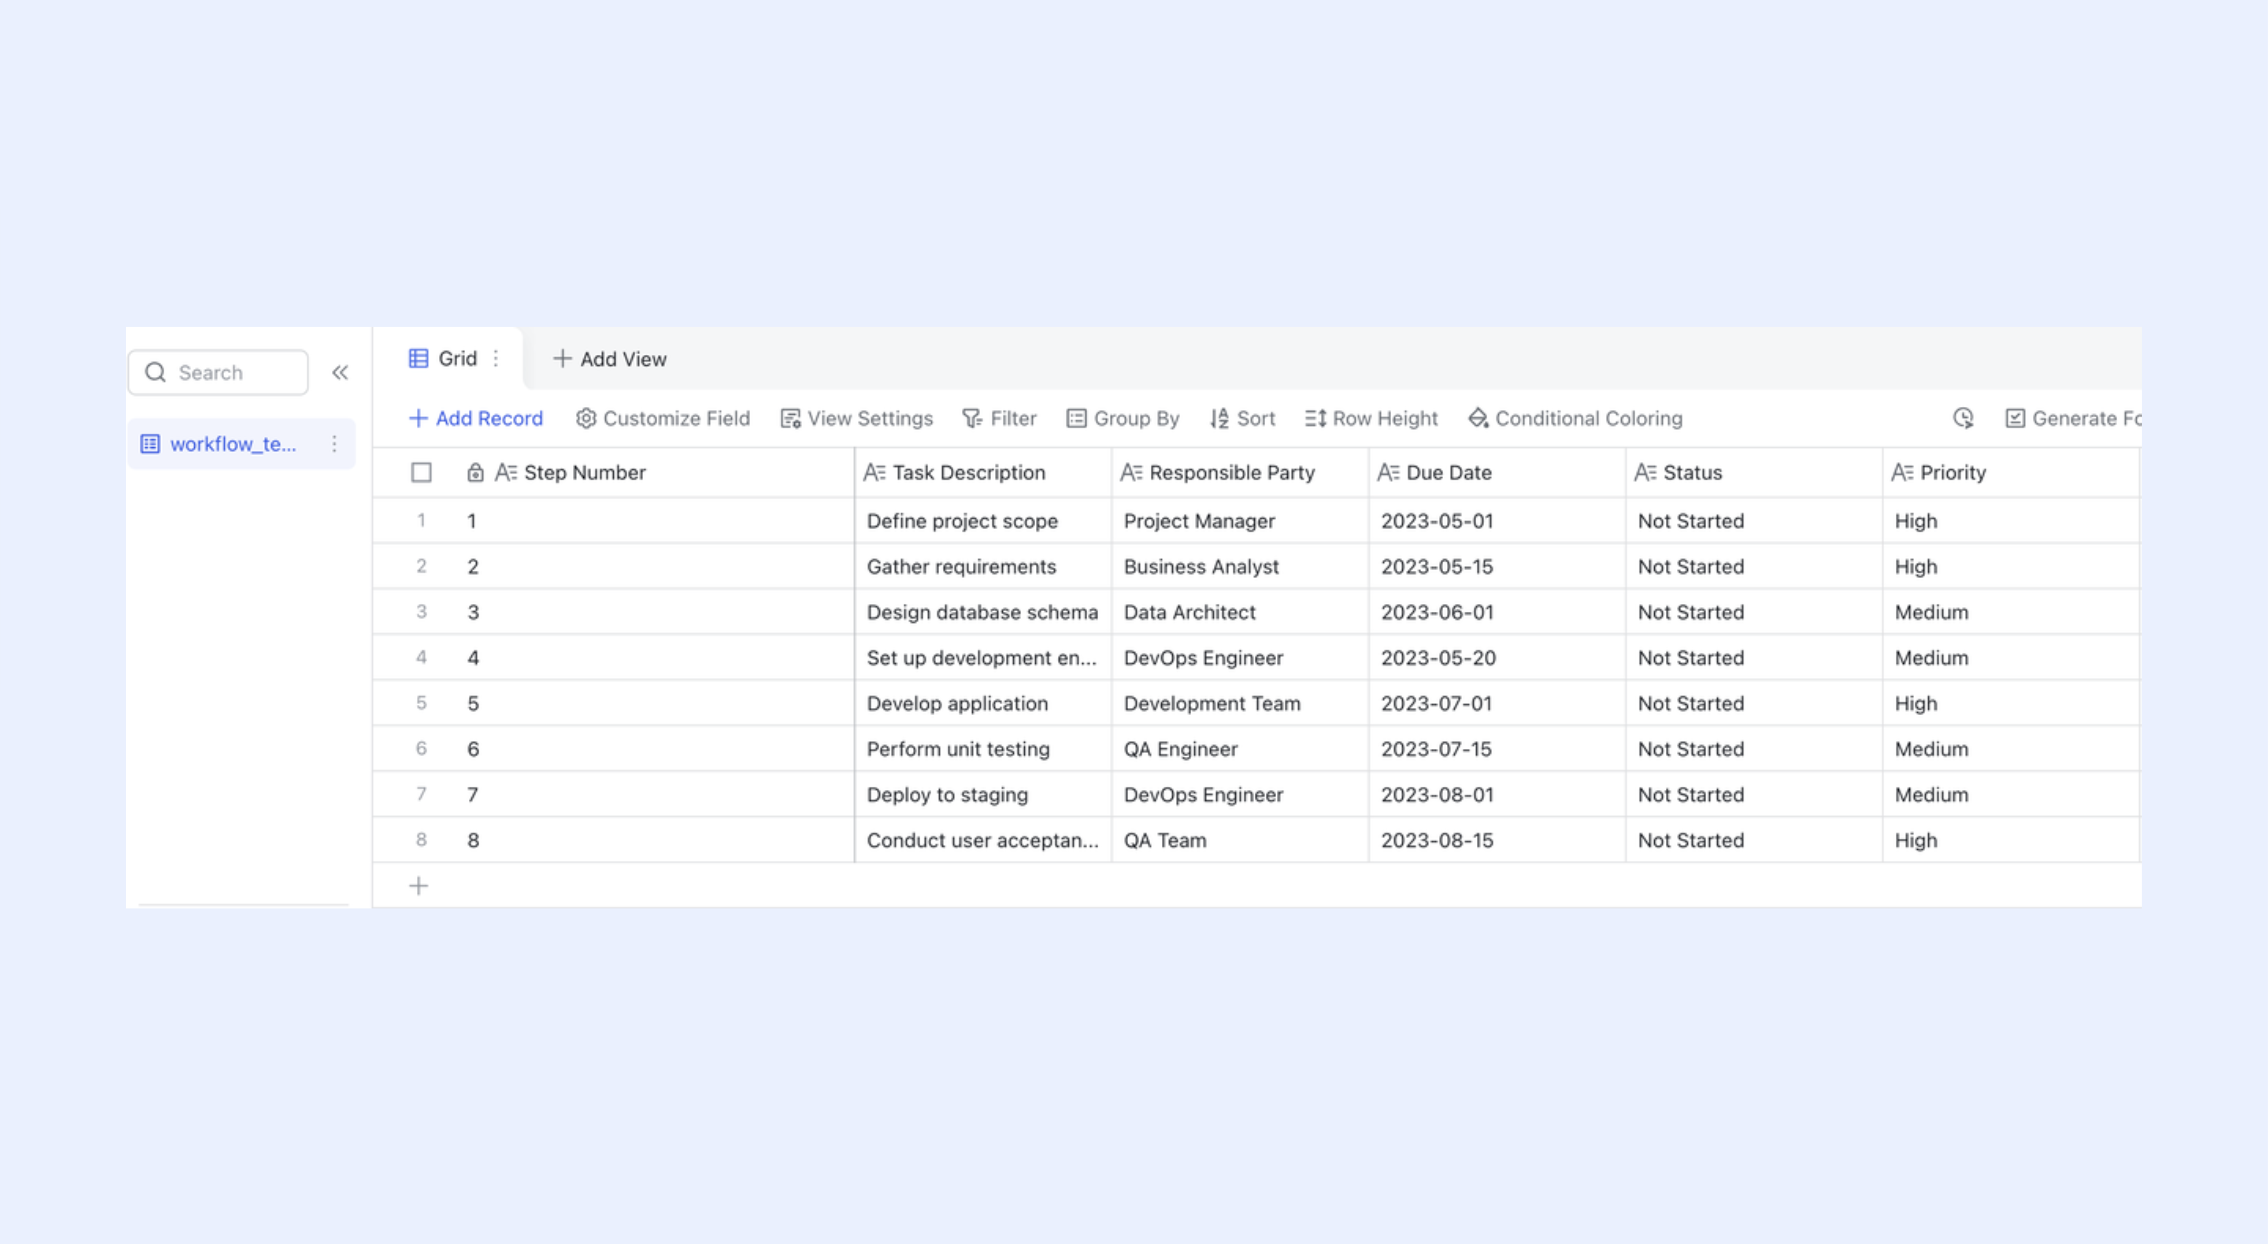Screen dimensions: 2268x1244
Task: Click the workflow table sheet icon
Action: coord(150,444)
